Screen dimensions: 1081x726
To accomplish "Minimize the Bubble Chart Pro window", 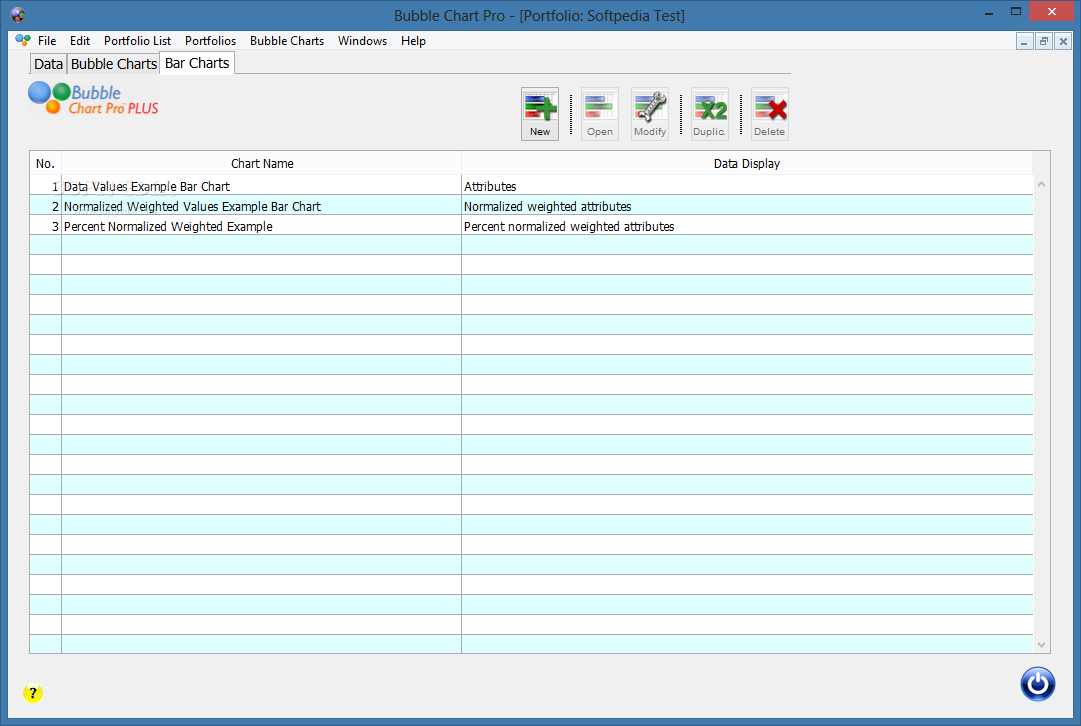I will tap(989, 12).
